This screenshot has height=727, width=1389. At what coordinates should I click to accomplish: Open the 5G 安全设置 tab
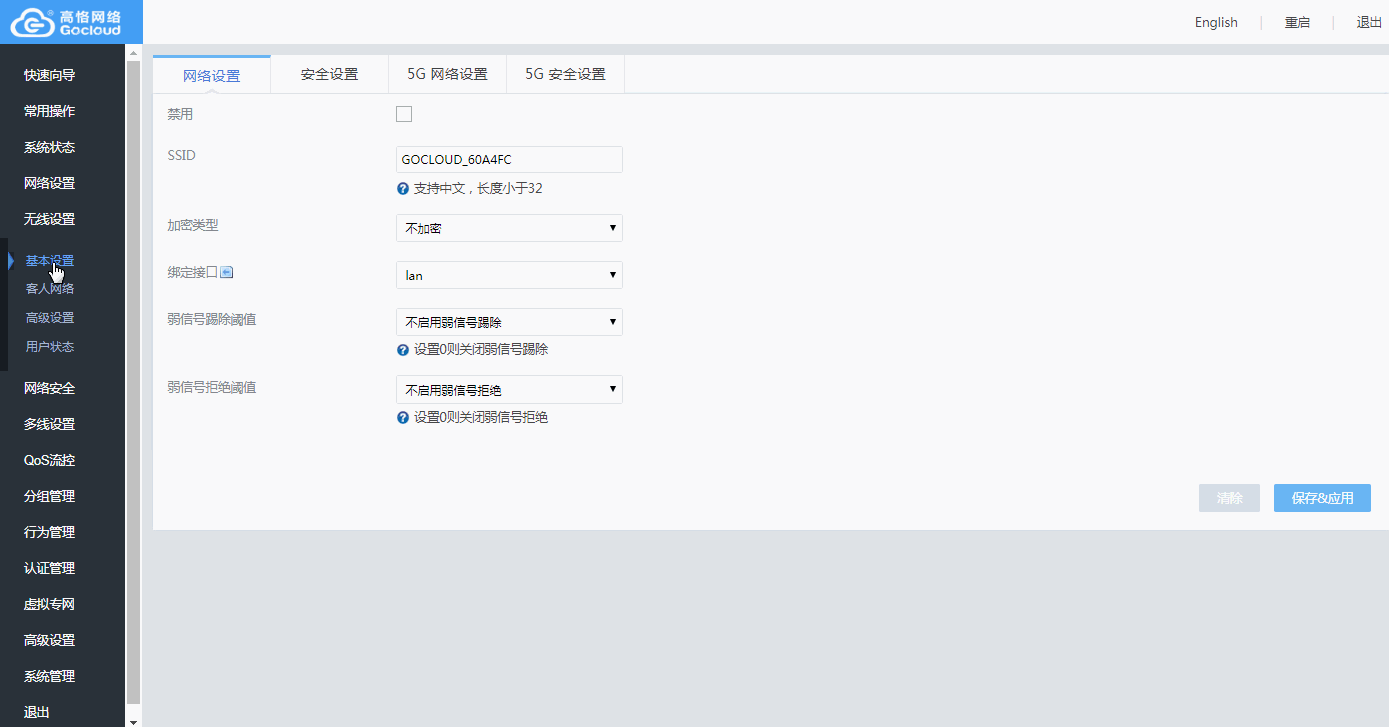pyautogui.click(x=565, y=74)
